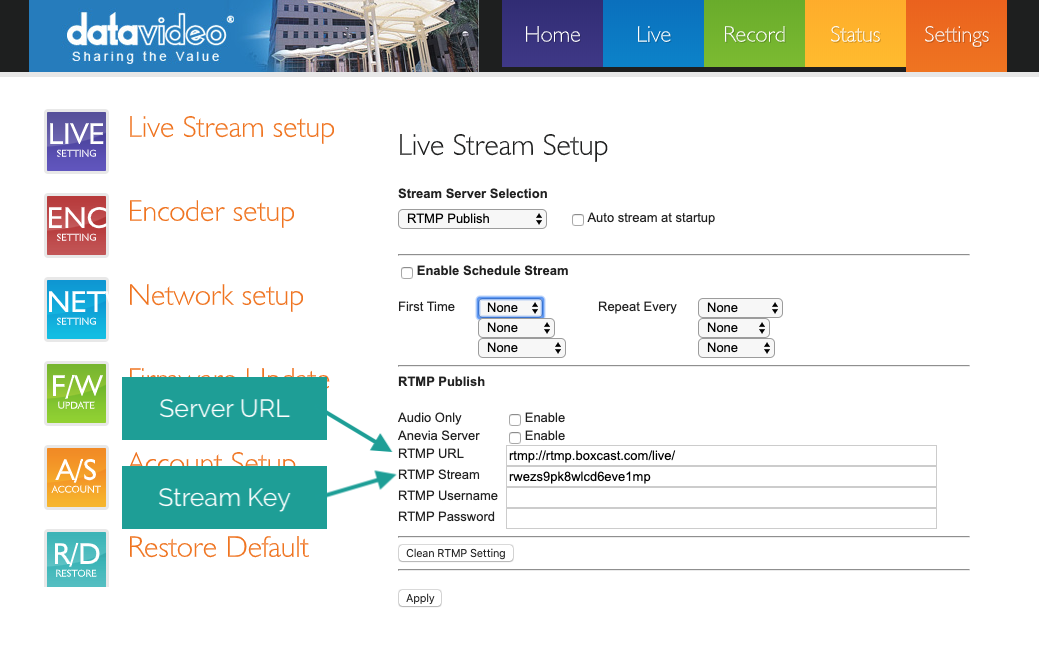Open the RTMP Publish server dropdown
The image size is (1039, 656).
pyautogui.click(x=472, y=219)
